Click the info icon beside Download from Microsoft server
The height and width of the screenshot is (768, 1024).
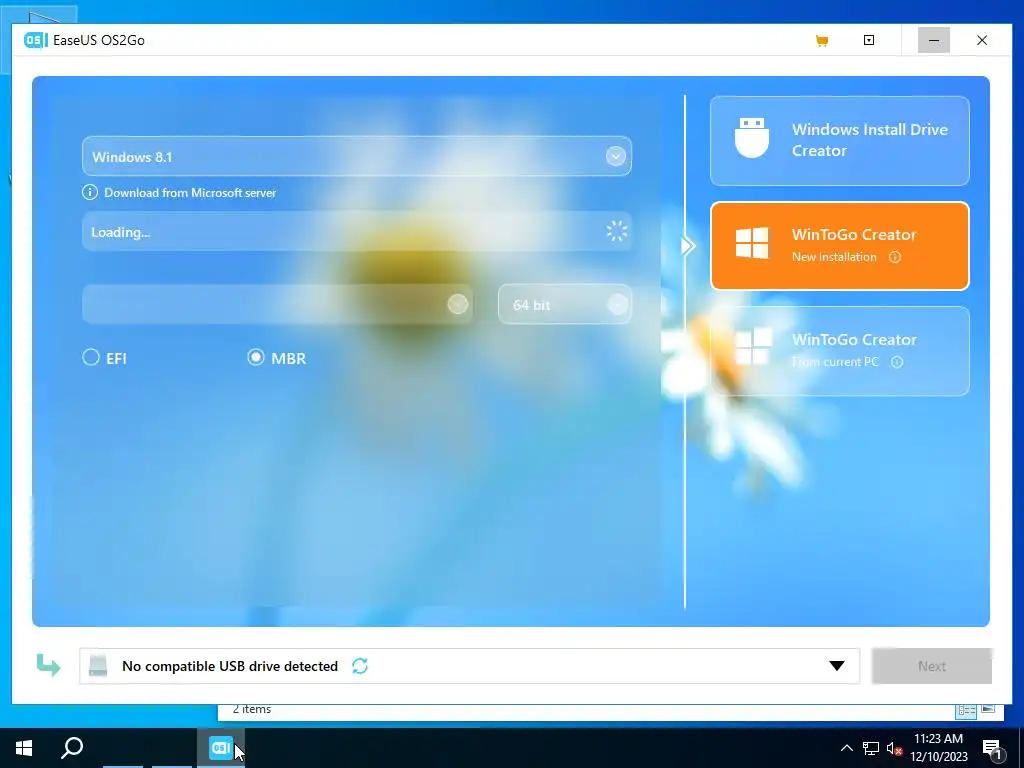pyautogui.click(x=89, y=193)
